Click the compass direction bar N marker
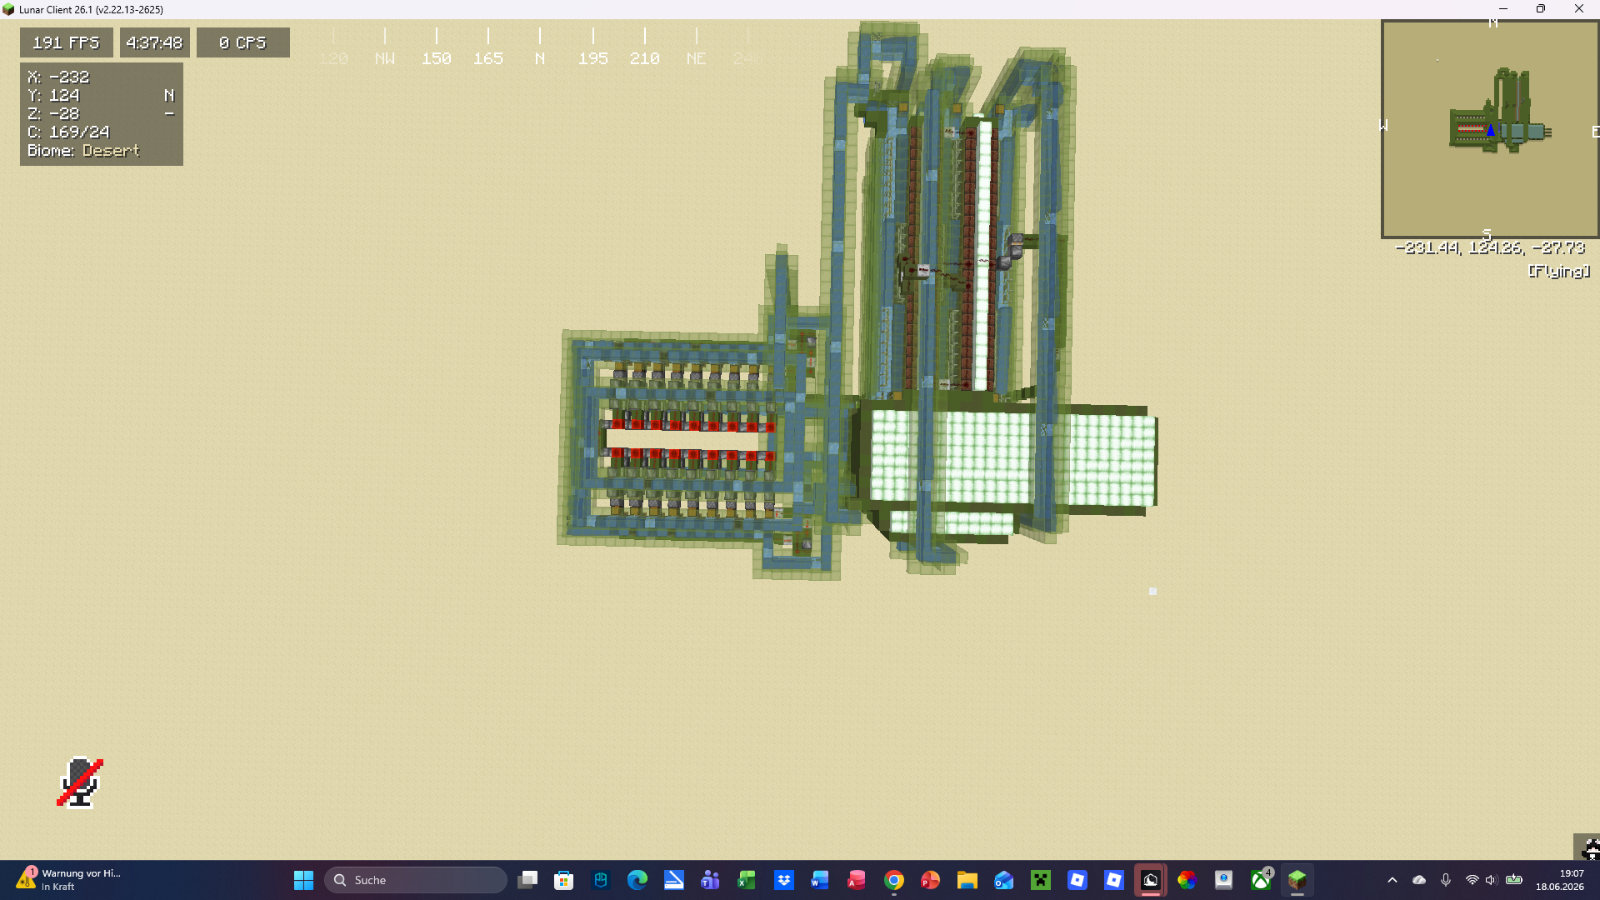Image resolution: width=1600 pixels, height=900 pixels. point(540,59)
